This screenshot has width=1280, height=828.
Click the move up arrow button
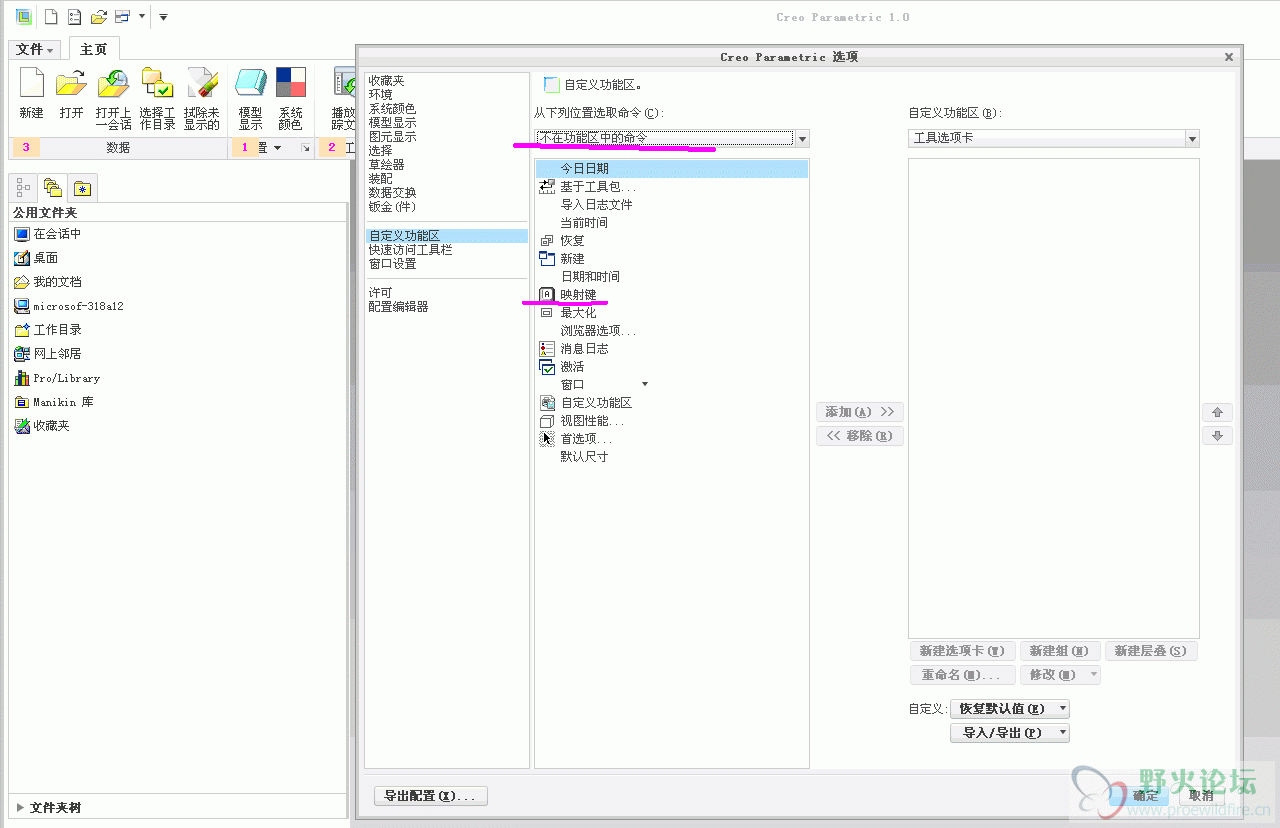coord(1217,412)
